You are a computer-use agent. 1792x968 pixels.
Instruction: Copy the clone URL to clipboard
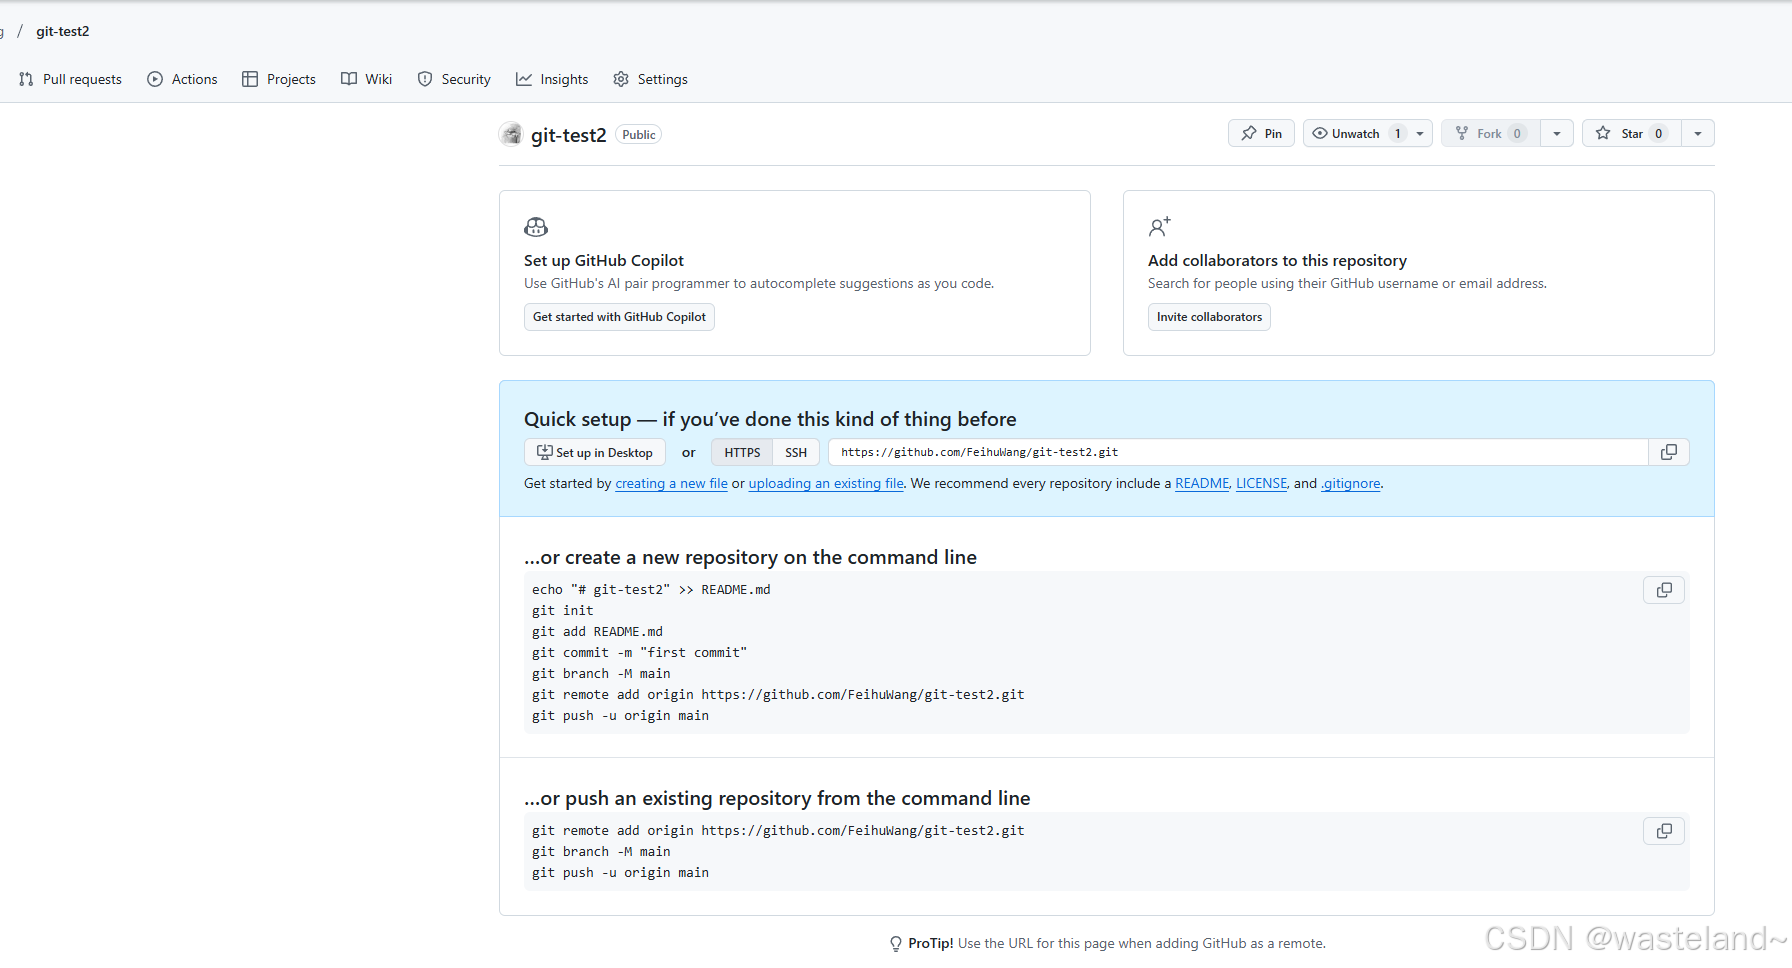click(x=1669, y=452)
